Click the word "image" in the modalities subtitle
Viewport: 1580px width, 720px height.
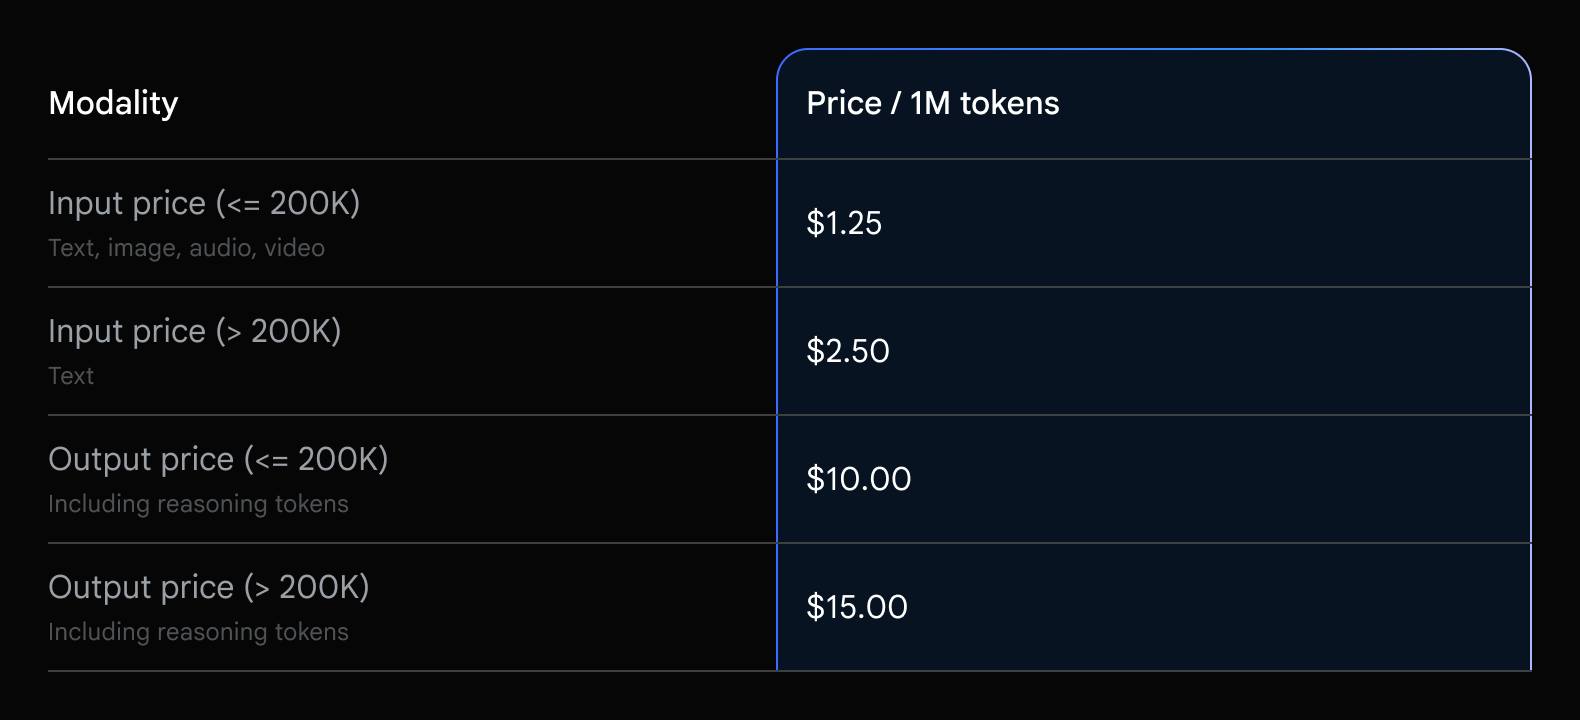click(x=141, y=248)
